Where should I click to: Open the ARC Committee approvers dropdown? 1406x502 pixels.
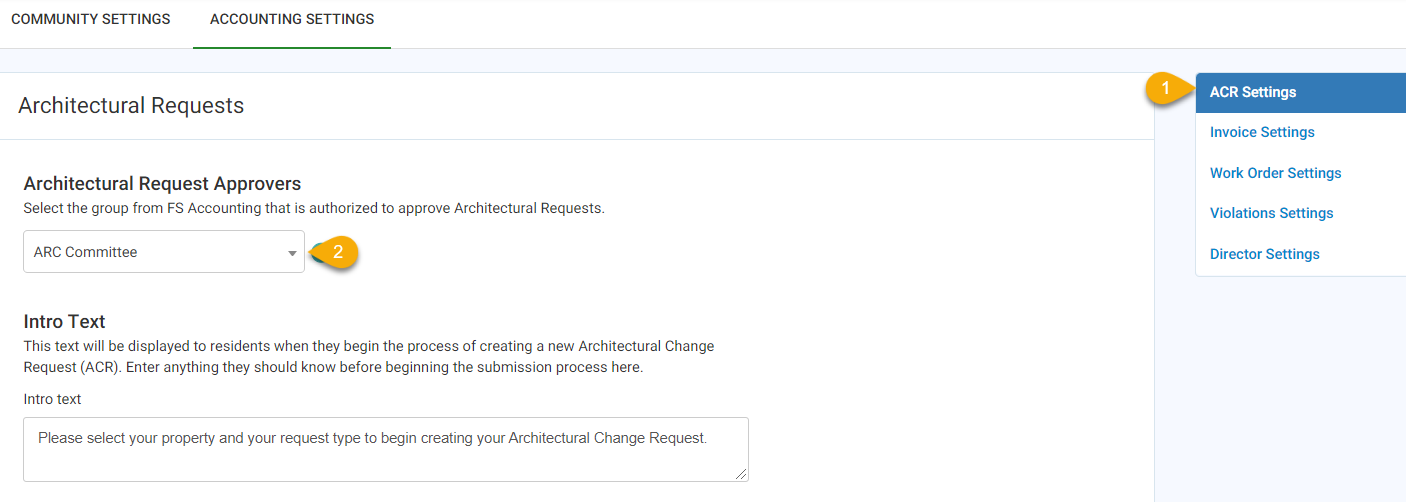click(x=164, y=252)
